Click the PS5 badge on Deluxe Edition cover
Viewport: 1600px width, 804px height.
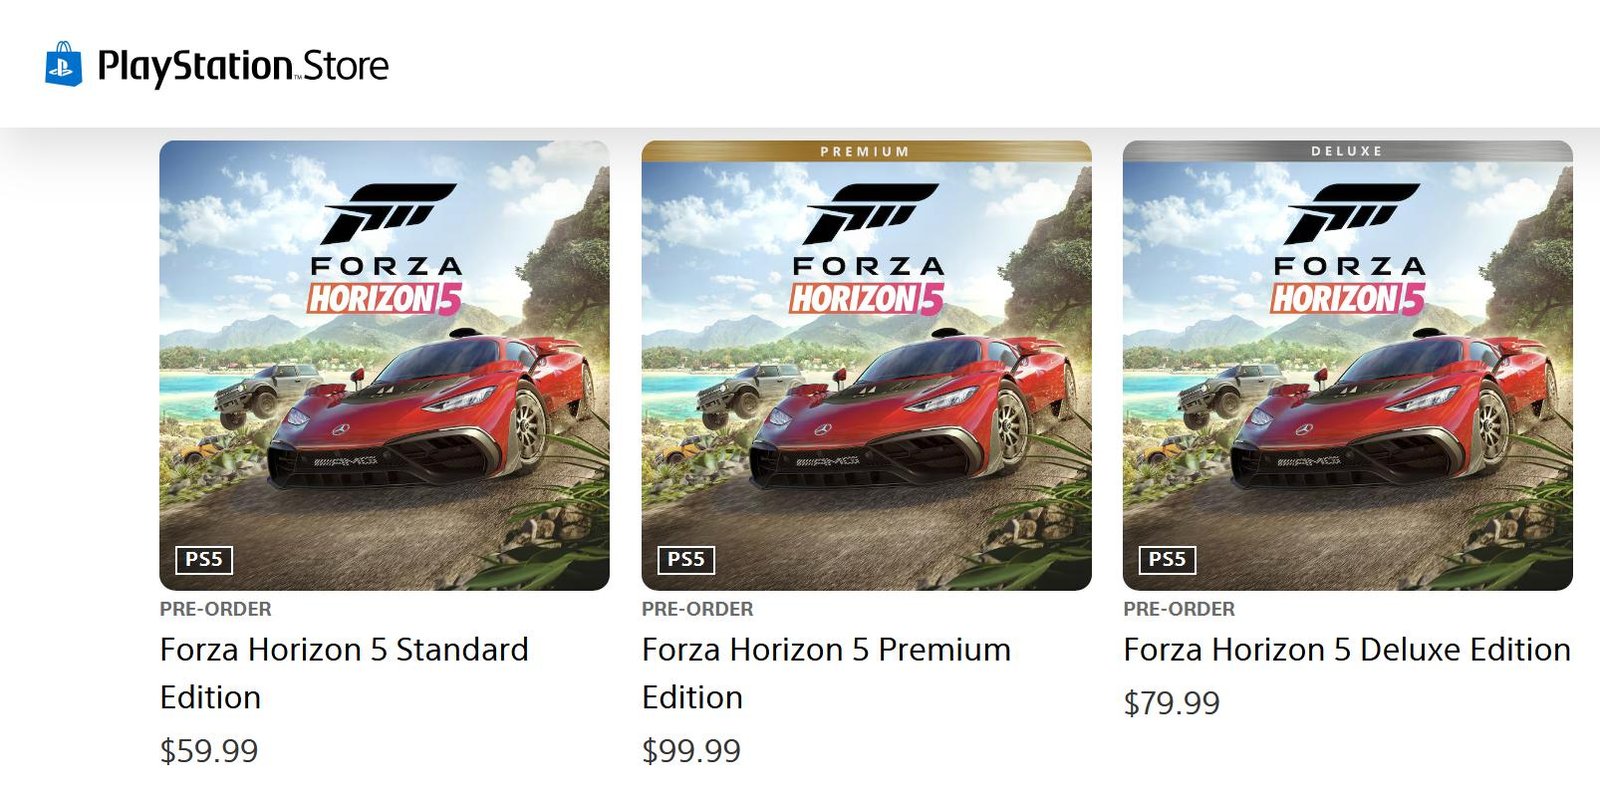click(x=1167, y=560)
